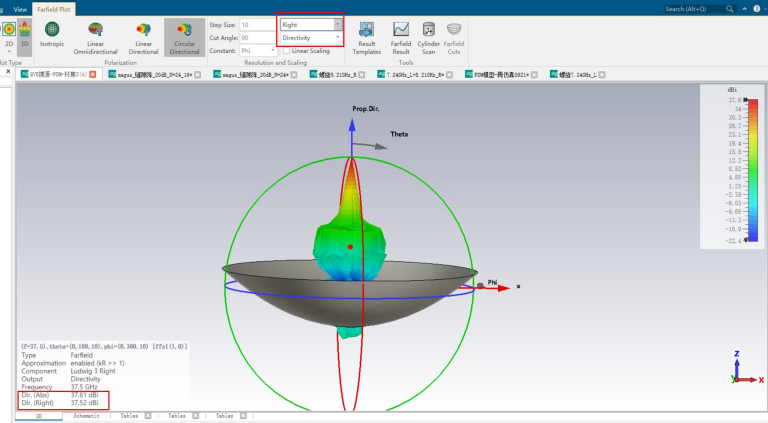Expand the 2D plot type arrow
Screen dimensions: 768x423
click(x=9, y=51)
